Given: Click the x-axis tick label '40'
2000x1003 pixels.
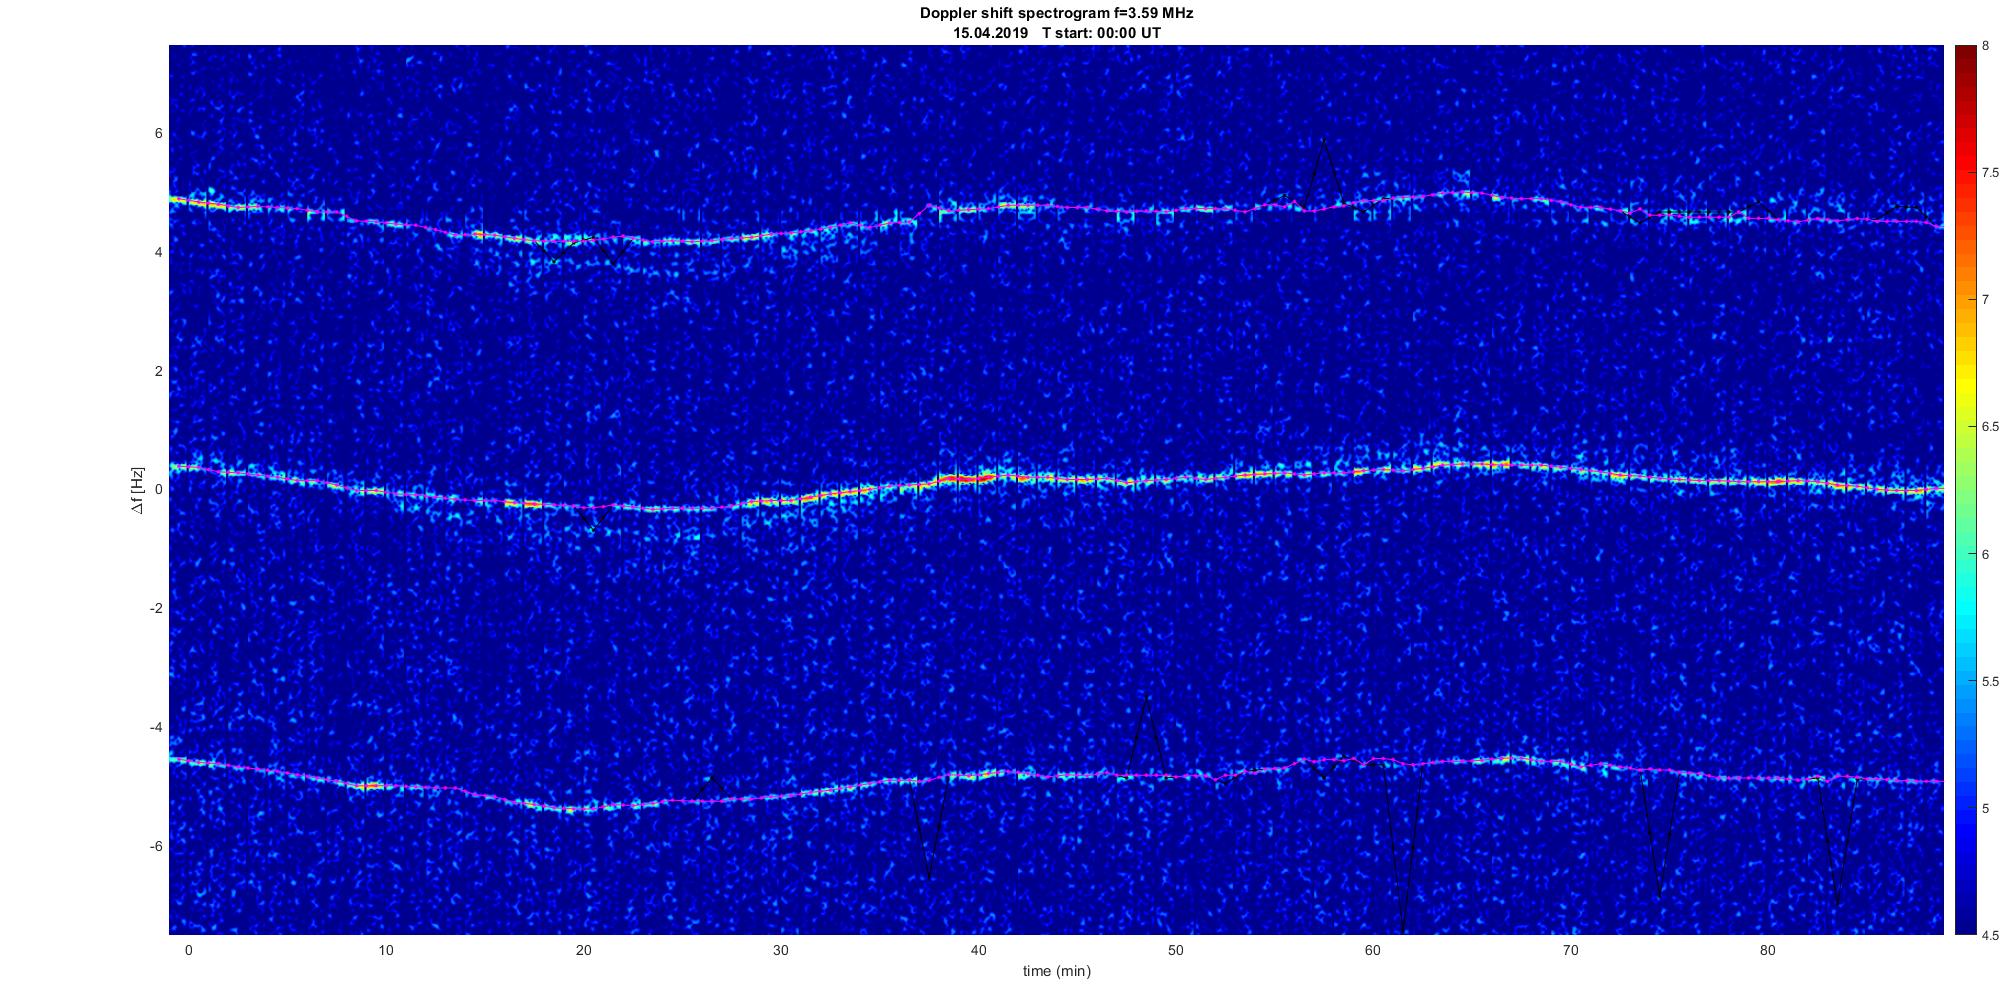Looking at the screenshot, I should click(x=978, y=950).
